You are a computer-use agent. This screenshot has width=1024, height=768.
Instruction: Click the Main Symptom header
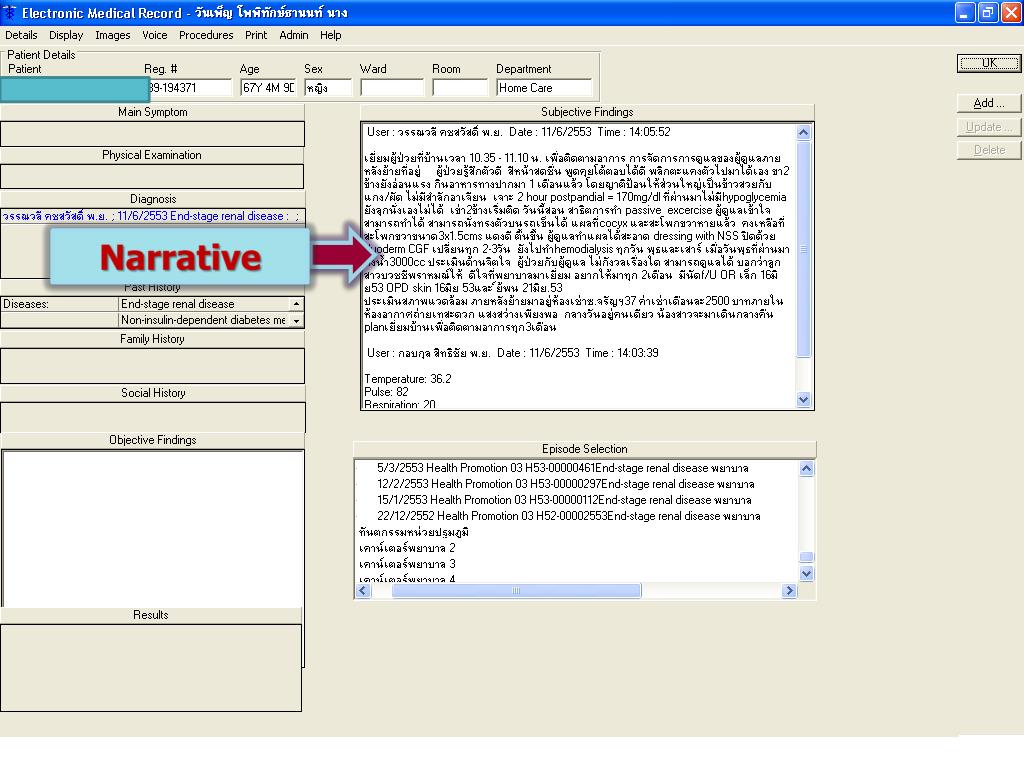coord(152,112)
